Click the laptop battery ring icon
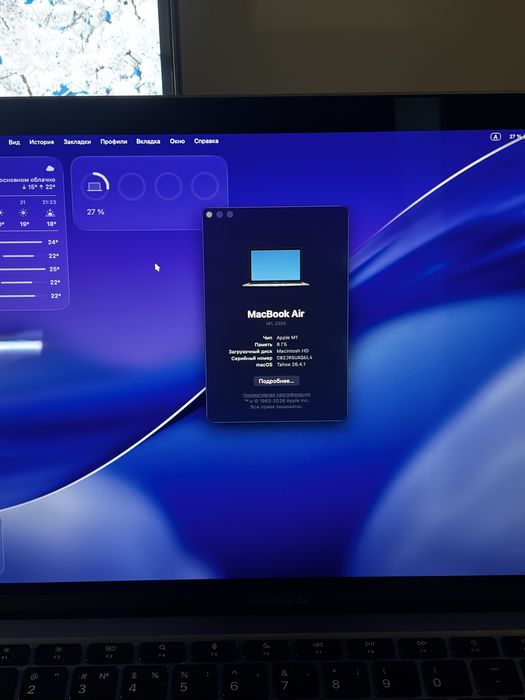 95,186
